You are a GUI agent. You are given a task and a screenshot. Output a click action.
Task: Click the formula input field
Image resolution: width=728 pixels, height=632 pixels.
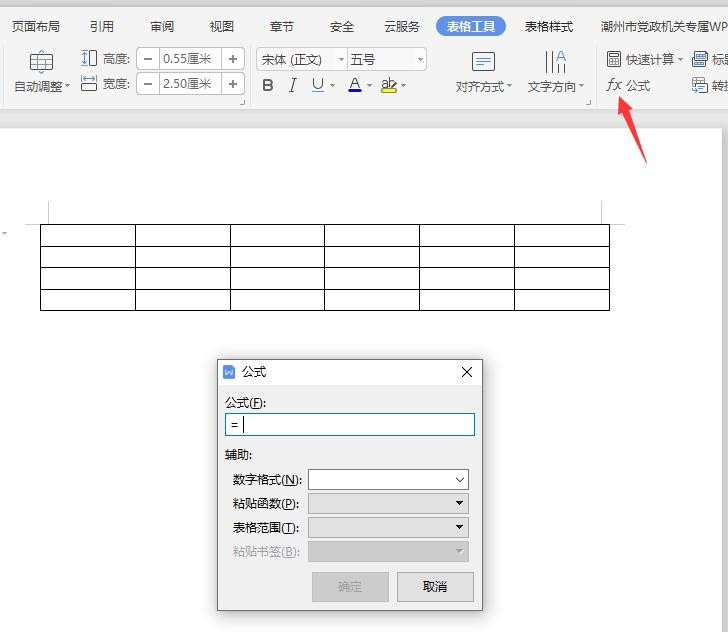(350, 425)
